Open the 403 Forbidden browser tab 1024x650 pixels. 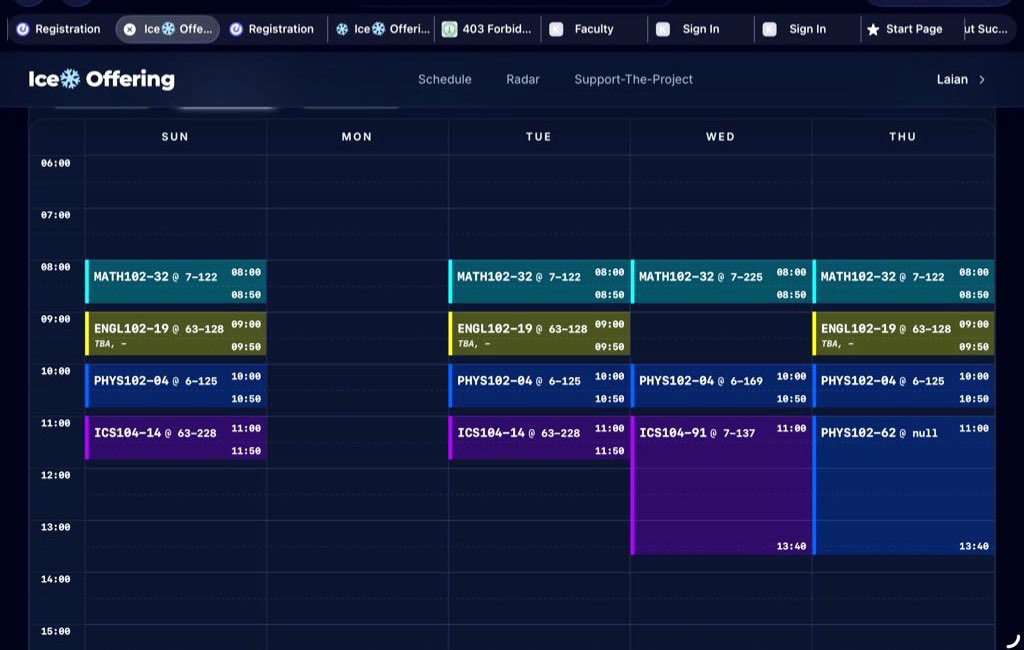(x=488, y=29)
